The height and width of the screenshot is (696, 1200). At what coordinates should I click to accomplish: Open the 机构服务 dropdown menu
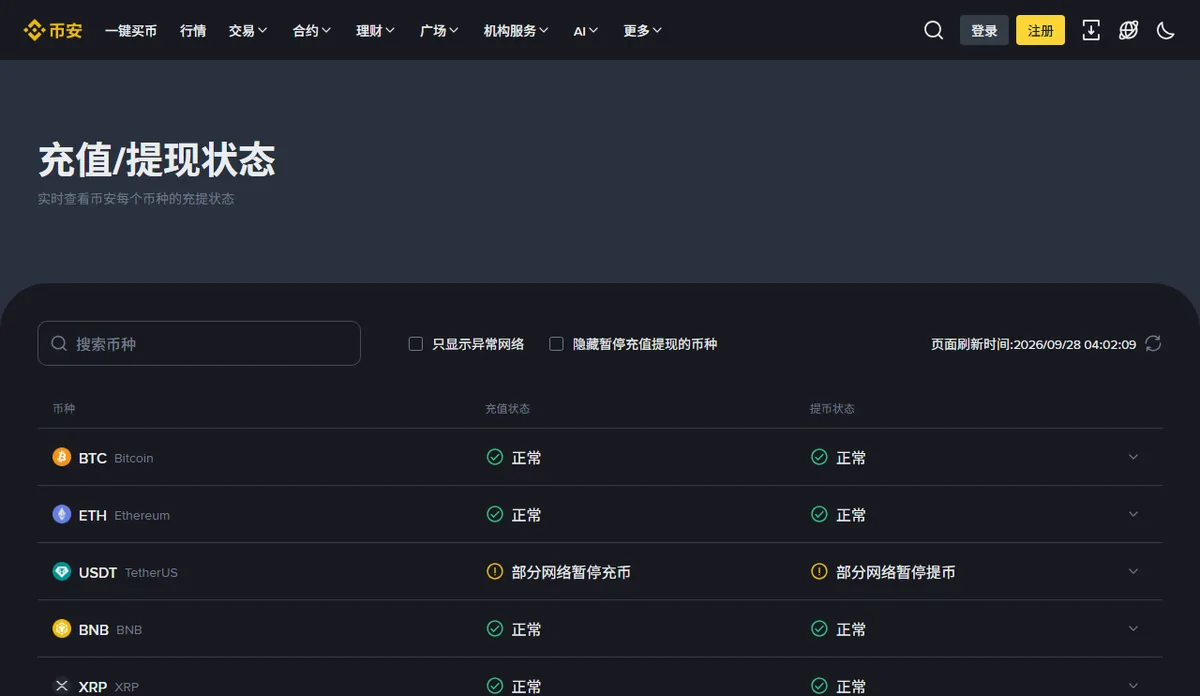click(516, 31)
